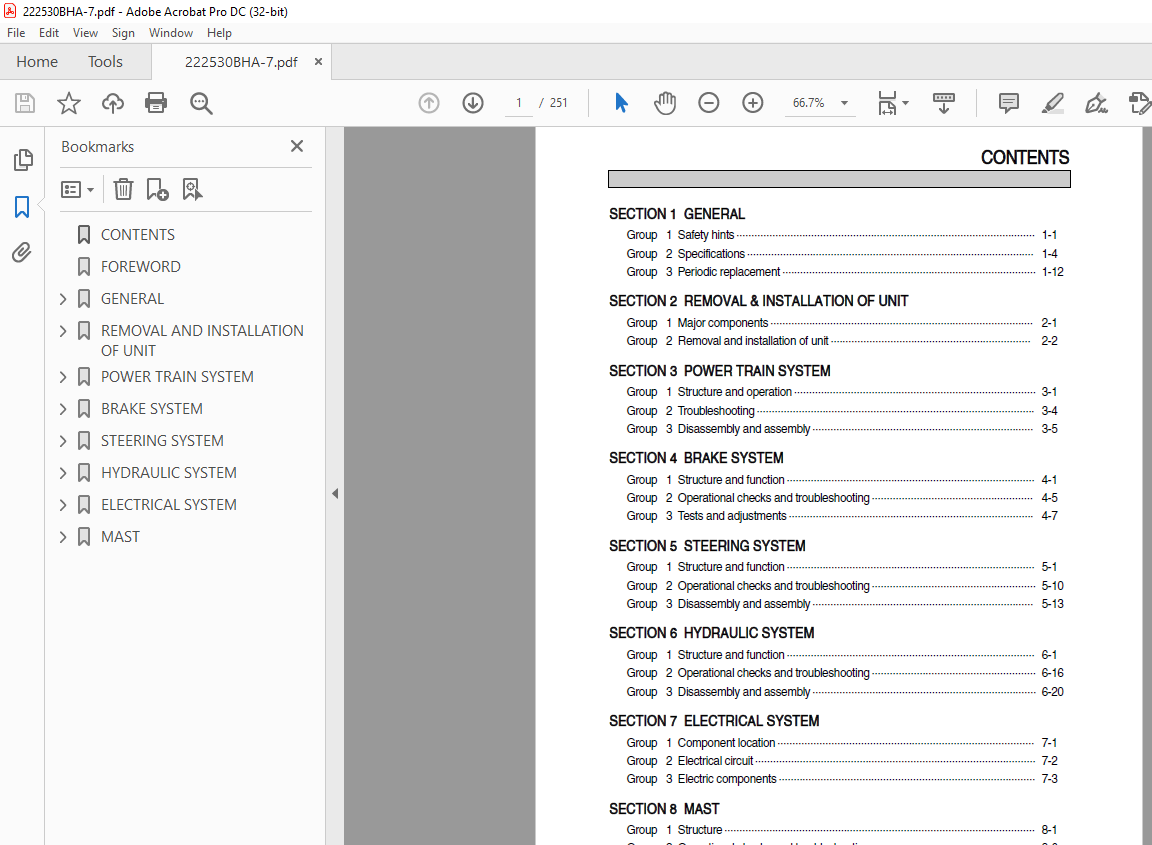The width and height of the screenshot is (1152, 845).
Task: Zoom in with the plus button
Action: (x=753, y=103)
